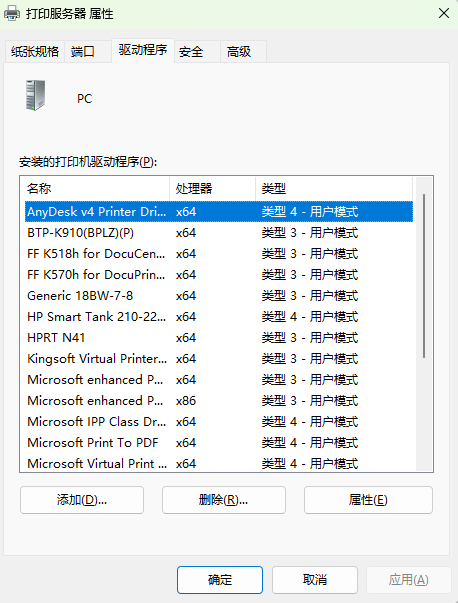Image resolution: width=458 pixels, height=603 pixels.
Task: Select the BTP-K910(BPLZ)(P) driver
Action: coord(219,233)
